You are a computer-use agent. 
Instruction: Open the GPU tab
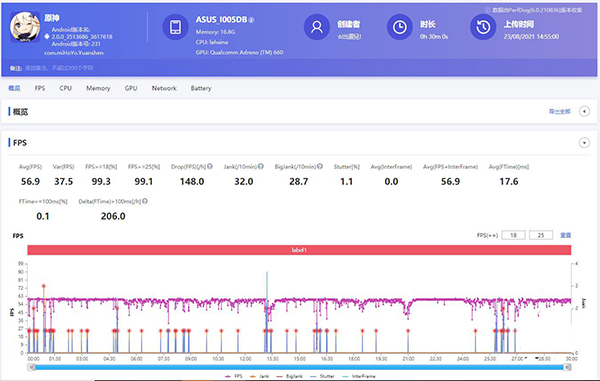[131, 88]
